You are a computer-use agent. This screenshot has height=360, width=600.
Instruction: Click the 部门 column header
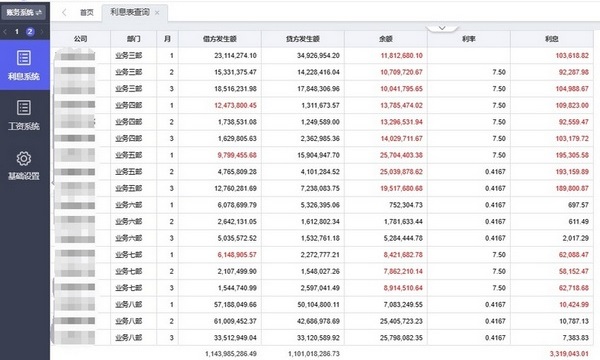[134, 39]
